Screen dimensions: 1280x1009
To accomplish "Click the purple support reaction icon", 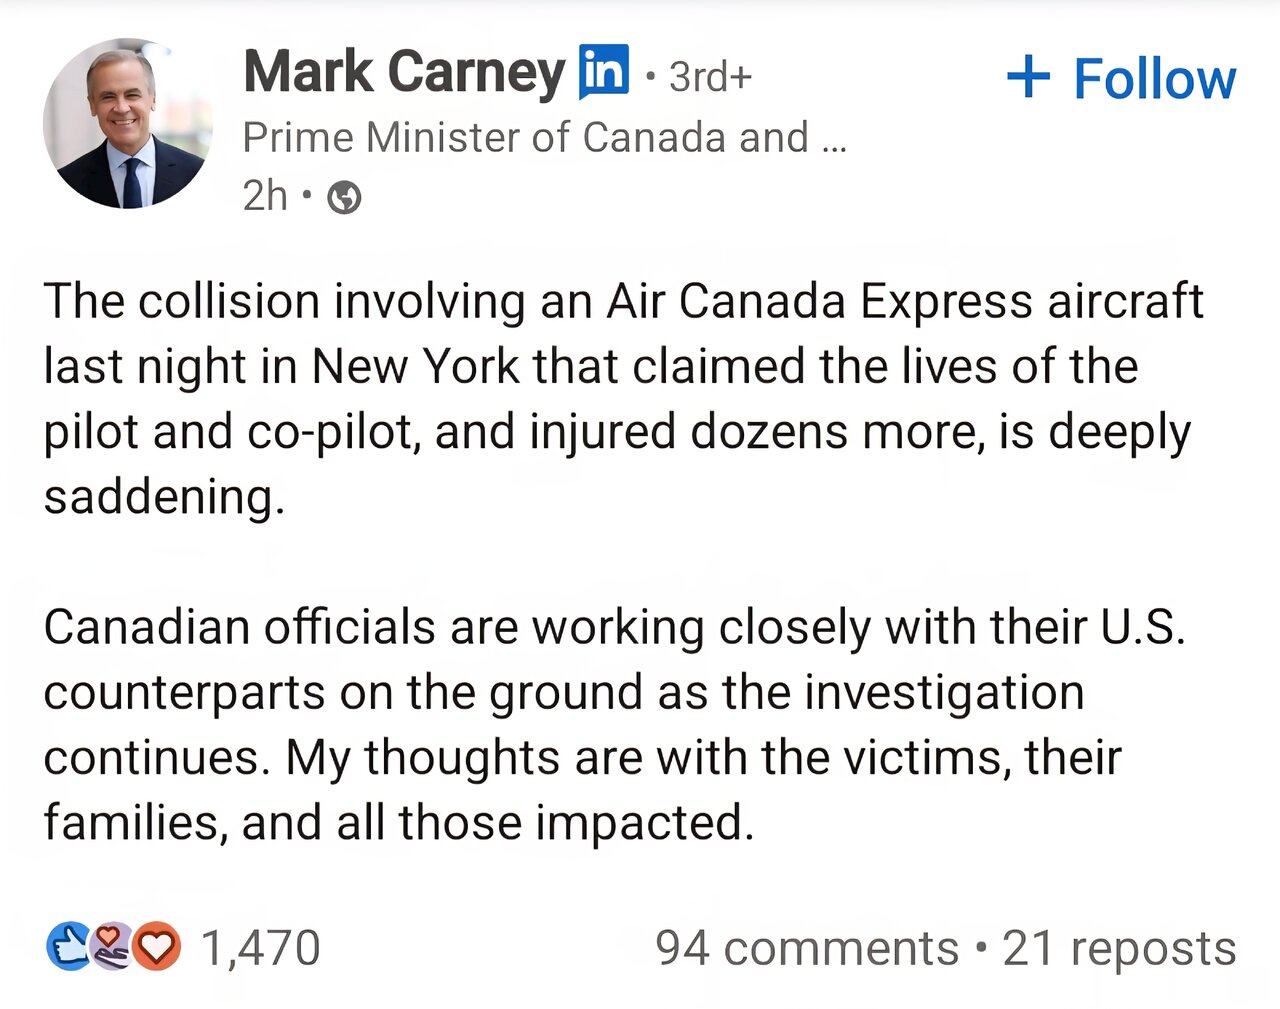I will pyautogui.click(x=111, y=946).
